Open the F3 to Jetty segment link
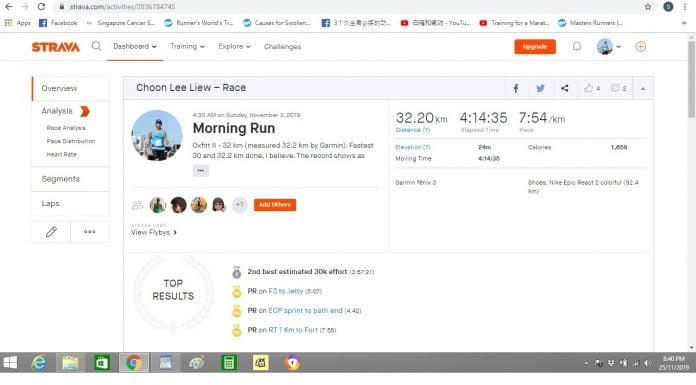696x385 pixels. 285,291
